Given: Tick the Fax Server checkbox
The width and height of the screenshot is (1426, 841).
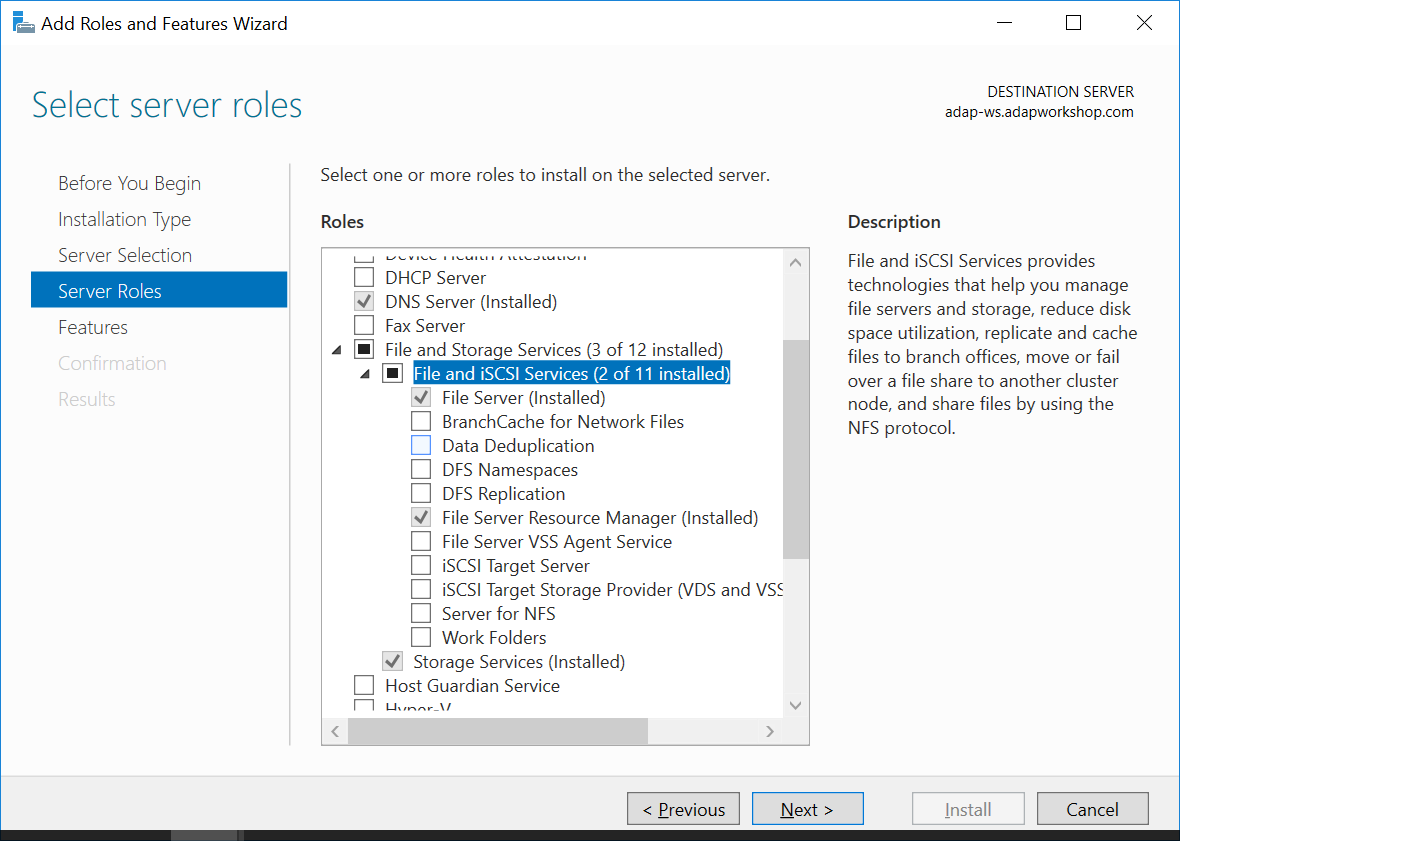Looking at the screenshot, I should click(x=364, y=325).
